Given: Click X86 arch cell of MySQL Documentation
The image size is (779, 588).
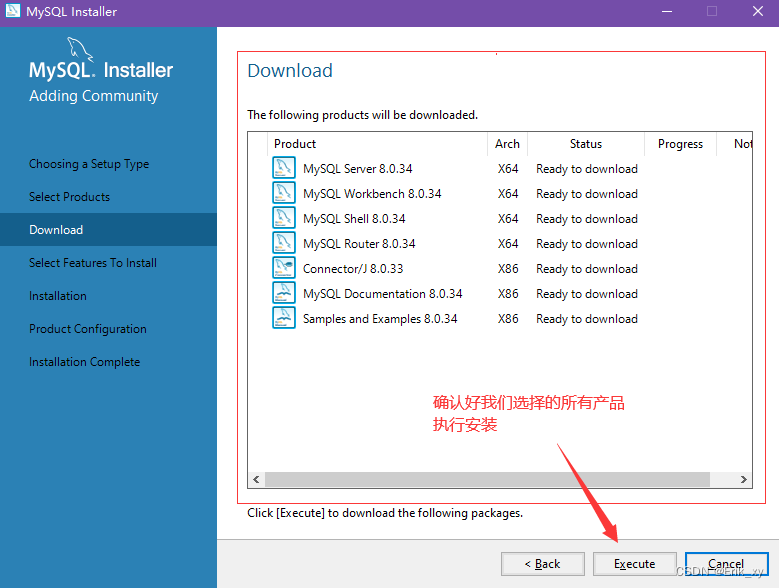Looking at the screenshot, I should pyautogui.click(x=508, y=294).
